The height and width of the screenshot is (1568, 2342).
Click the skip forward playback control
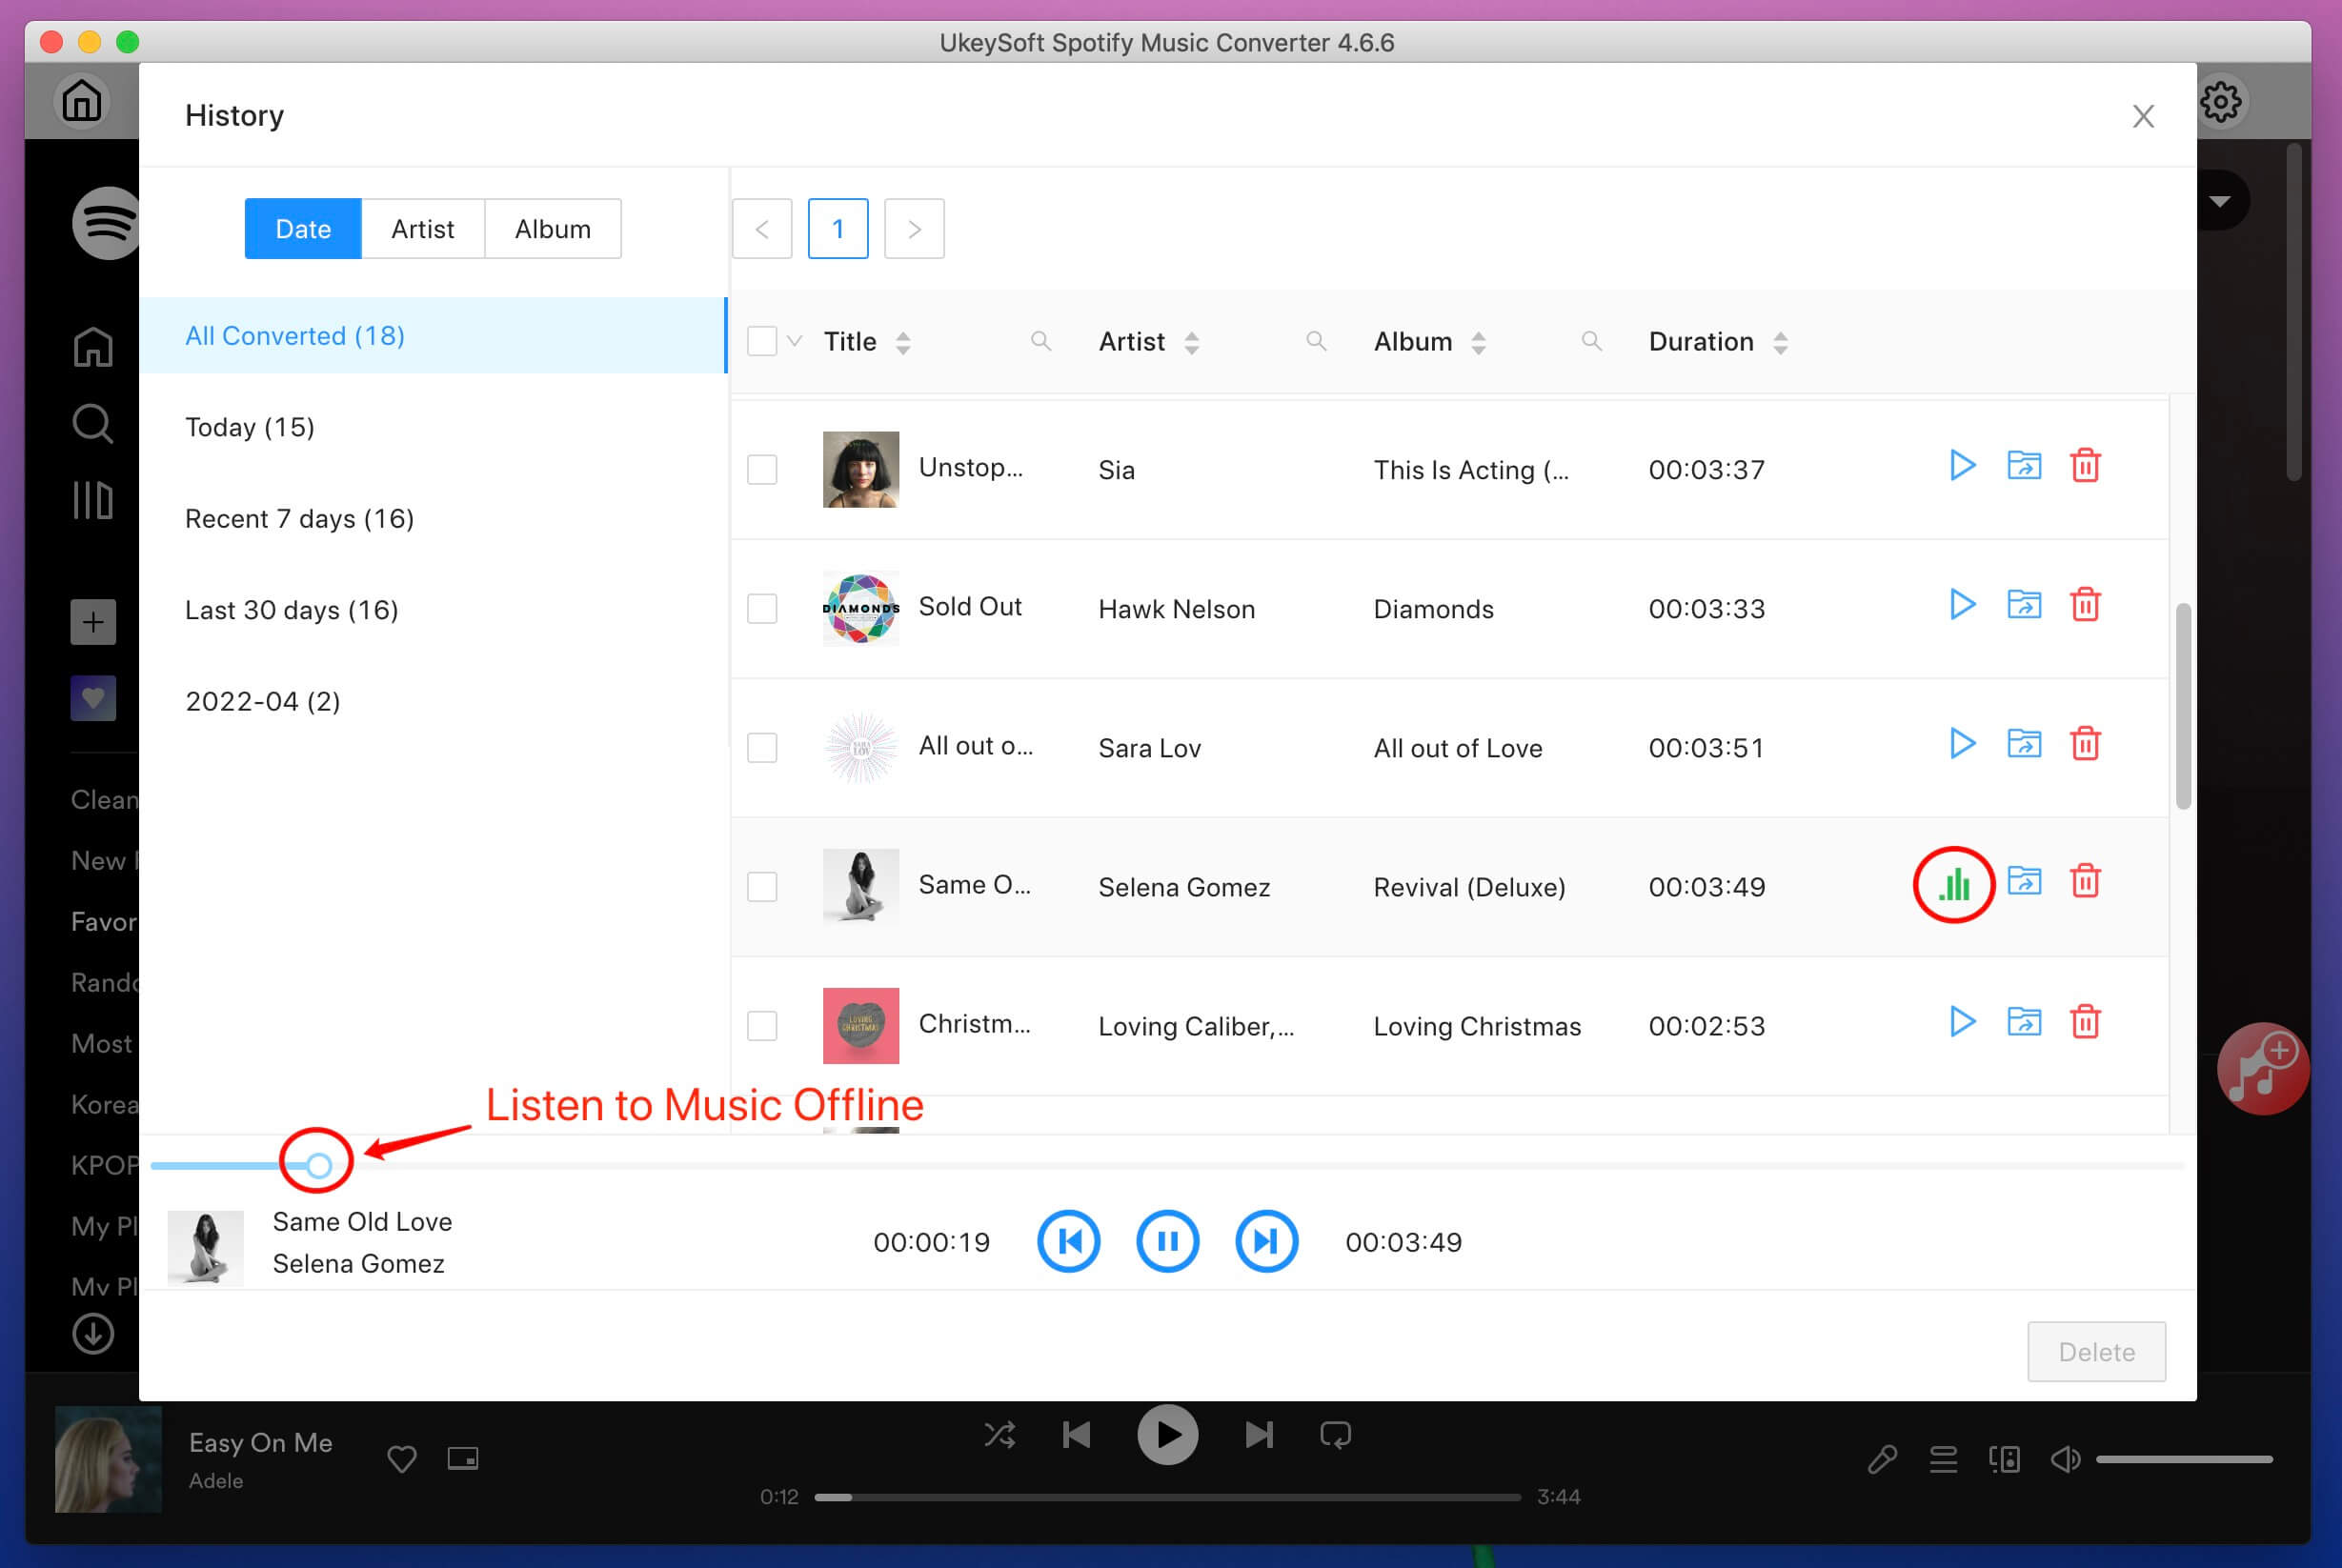pyautogui.click(x=1267, y=1240)
